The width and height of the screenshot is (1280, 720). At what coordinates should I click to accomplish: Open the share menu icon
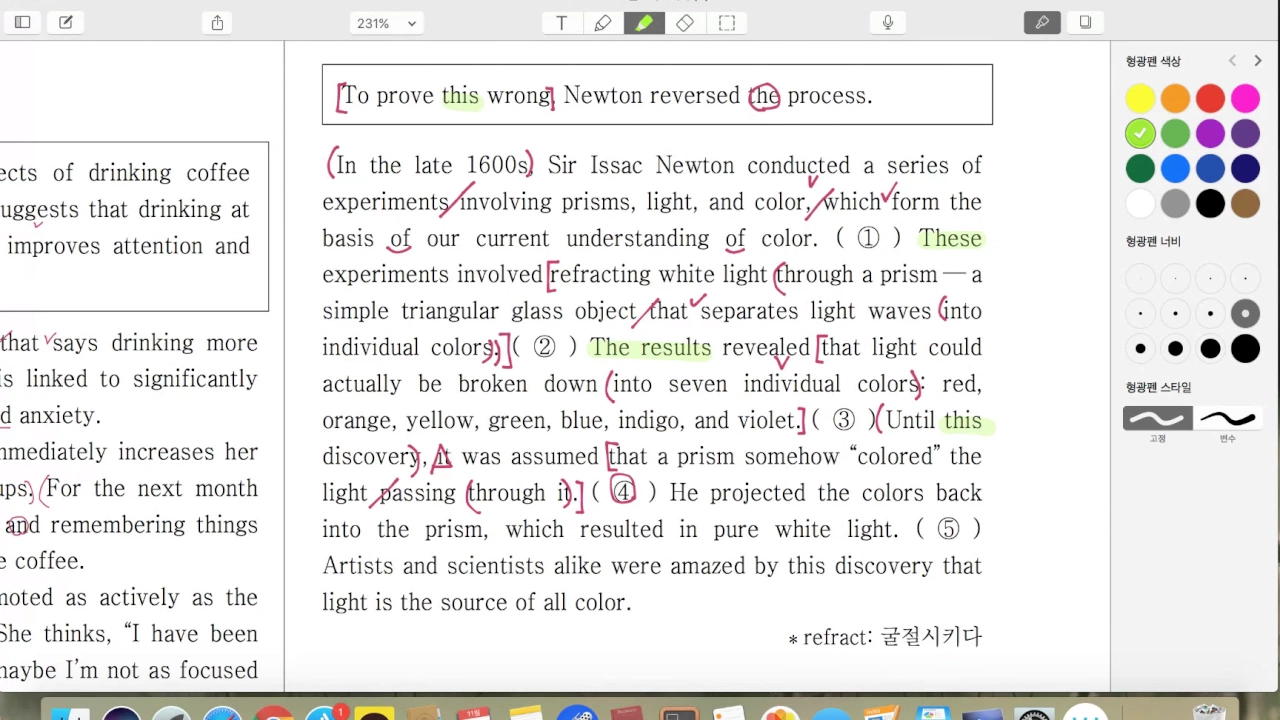(218, 22)
